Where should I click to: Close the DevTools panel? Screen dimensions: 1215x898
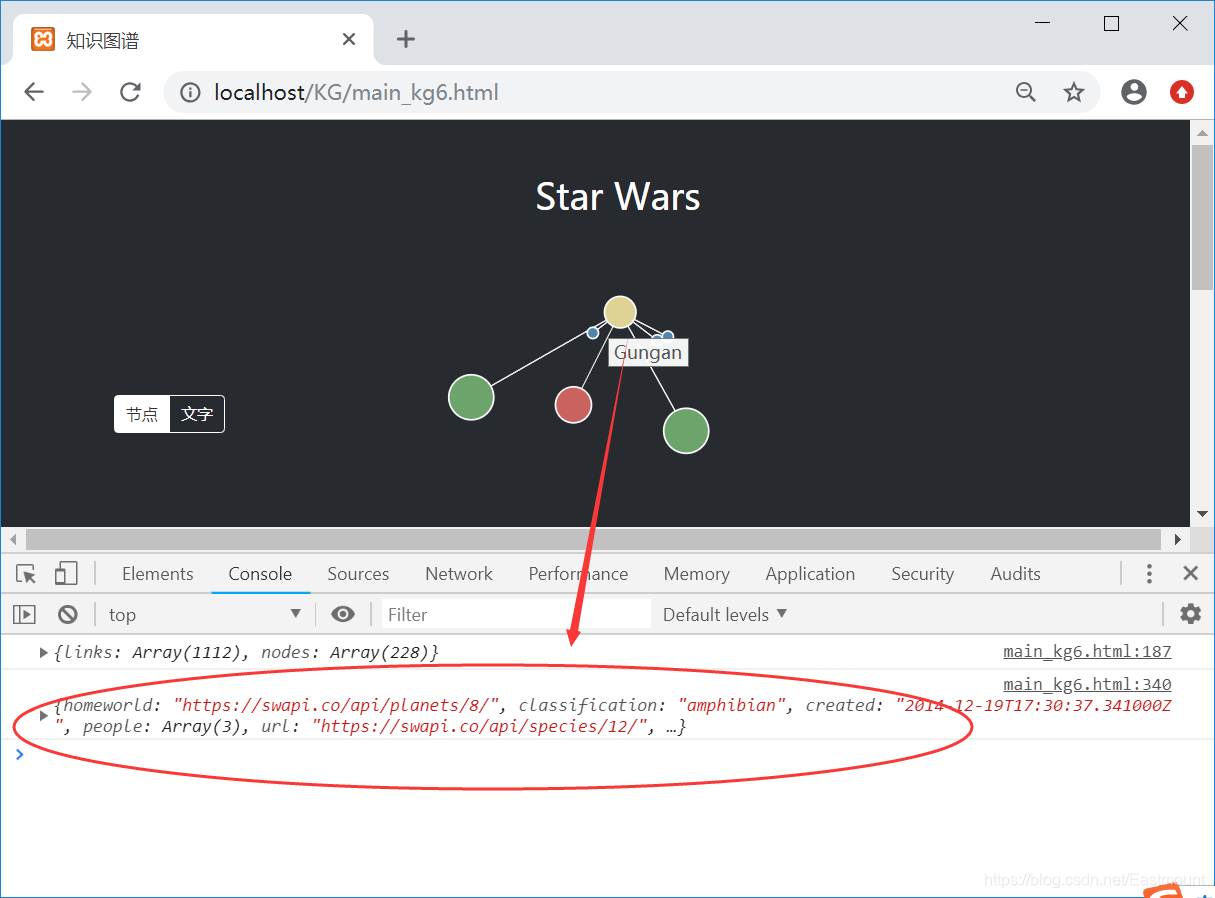[1190, 574]
